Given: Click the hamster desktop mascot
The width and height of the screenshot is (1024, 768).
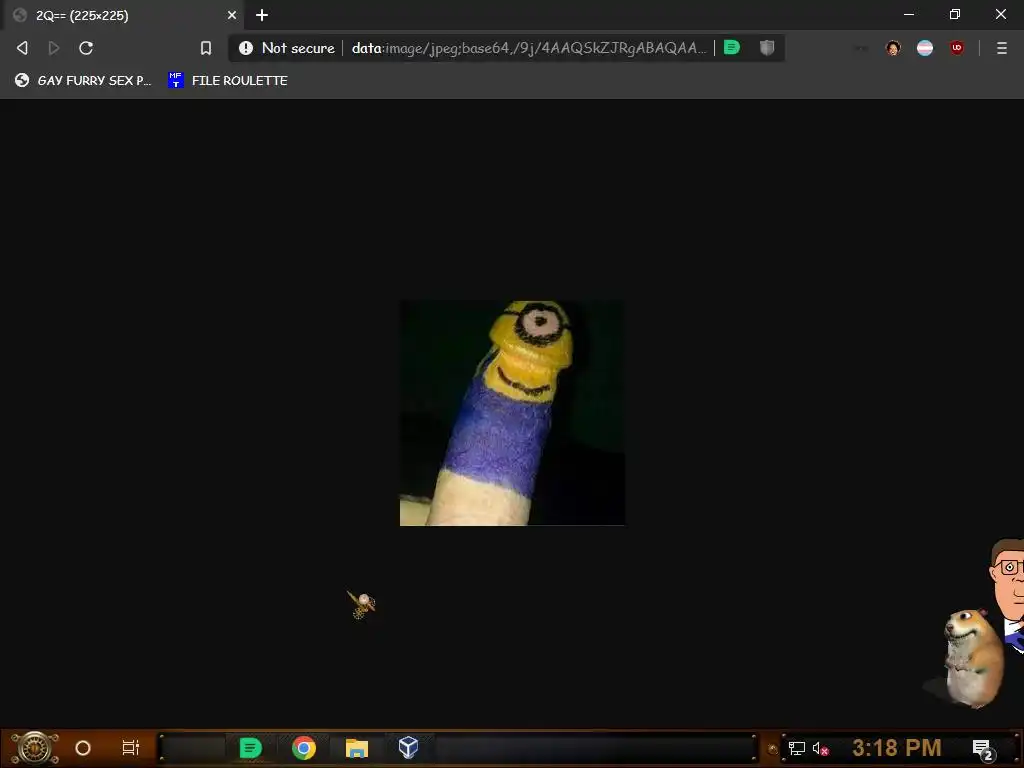Looking at the screenshot, I should coord(972,658).
